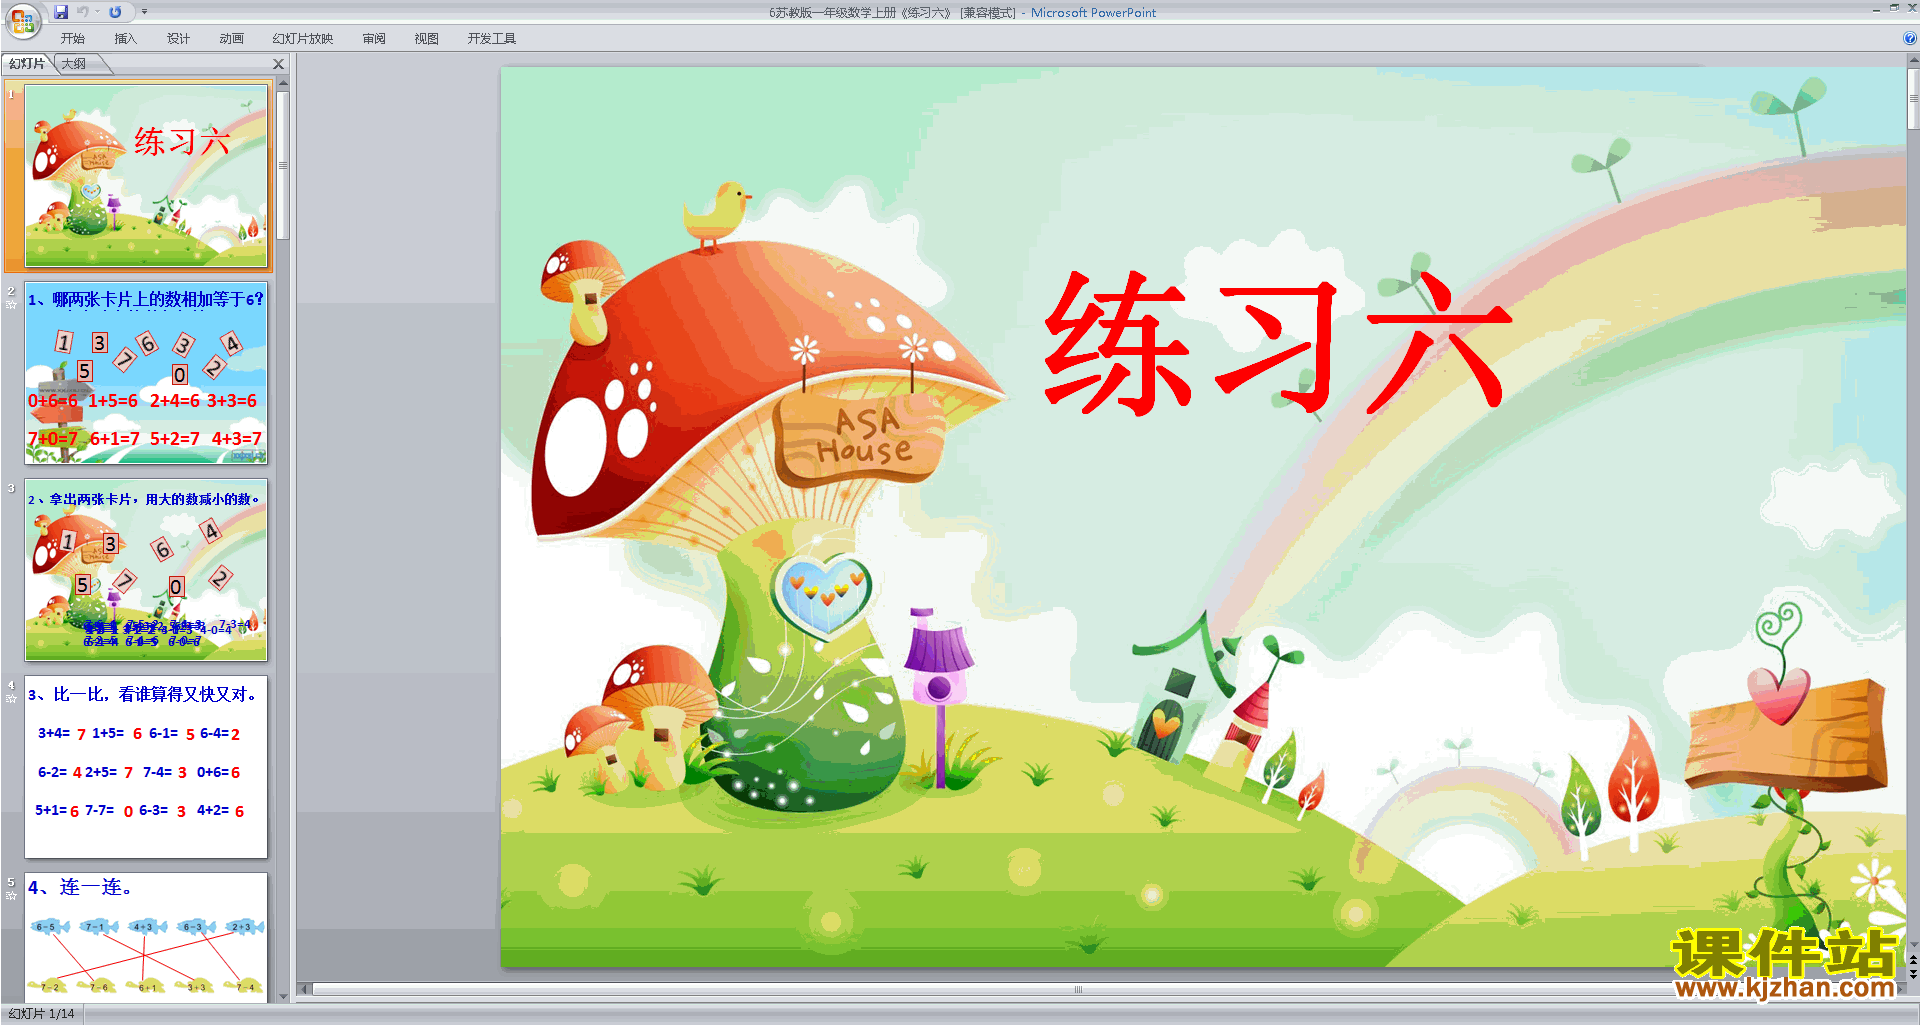The width and height of the screenshot is (1920, 1025).
Task: Click the ASA House sign on mushroom
Action: pyautogui.click(x=862, y=438)
